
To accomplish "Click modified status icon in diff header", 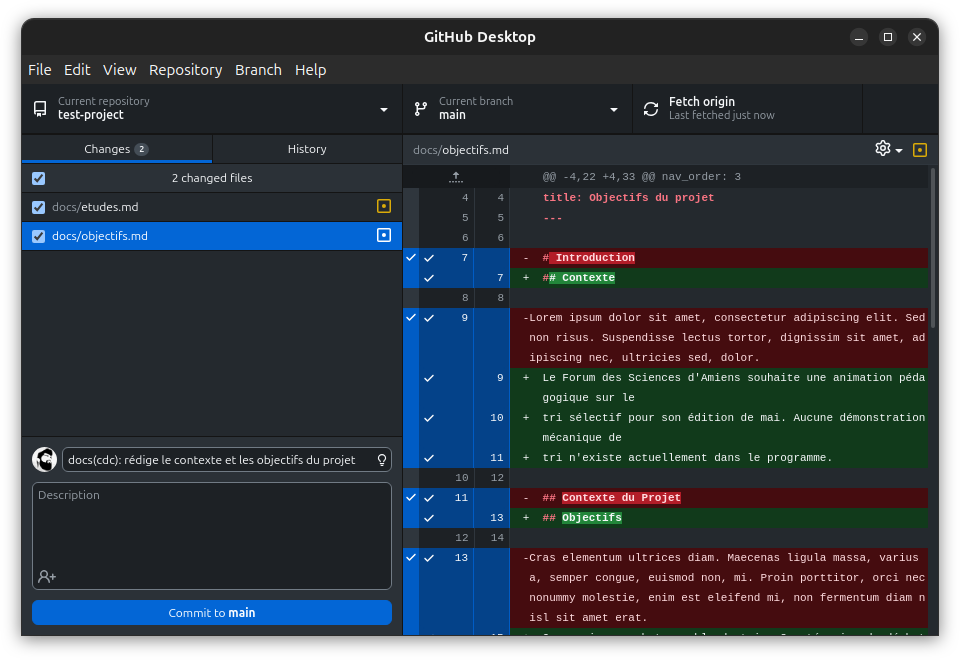I will click(x=920, y=150).
